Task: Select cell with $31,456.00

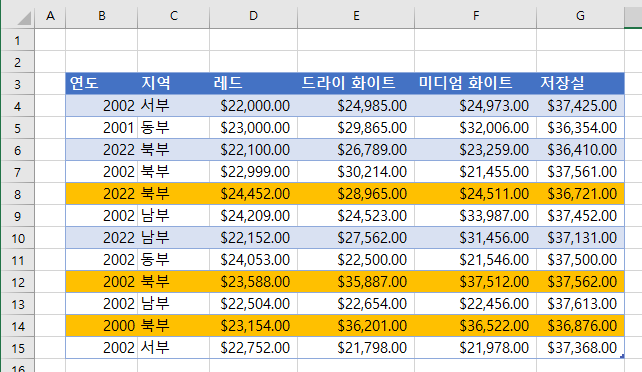Action: 476,238
